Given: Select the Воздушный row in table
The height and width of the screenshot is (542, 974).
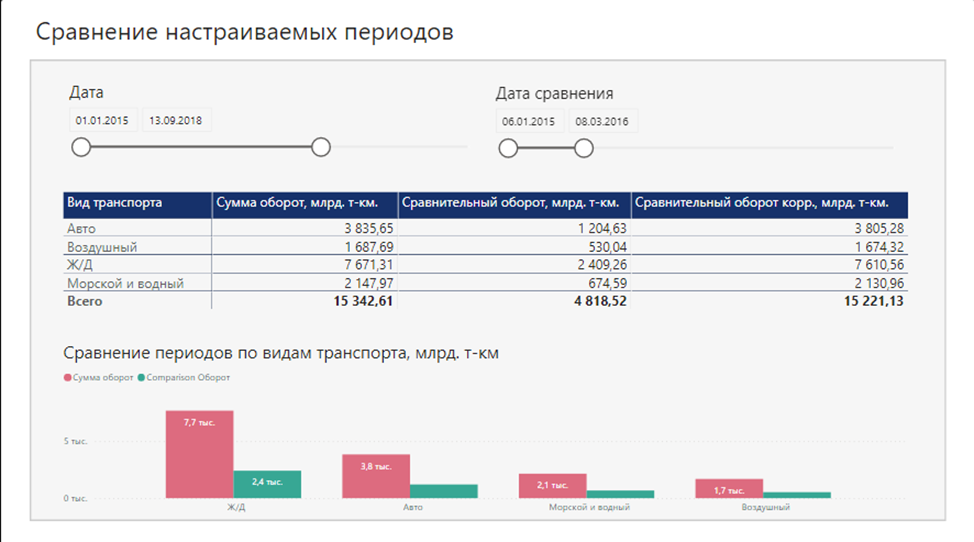Looking at the screenshot, I should tap(485, 246).
